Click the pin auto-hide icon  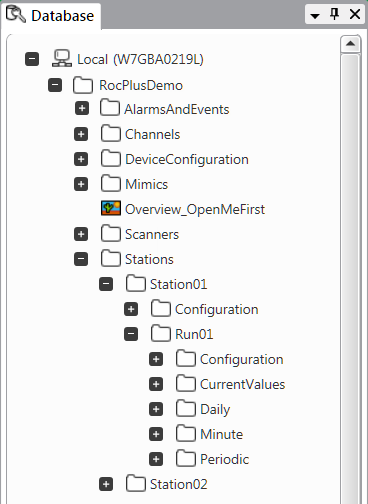point(334,14)
